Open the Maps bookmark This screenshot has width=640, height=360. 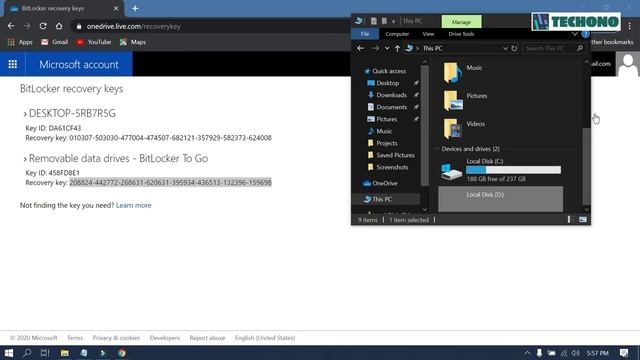(x=133, y=42)
